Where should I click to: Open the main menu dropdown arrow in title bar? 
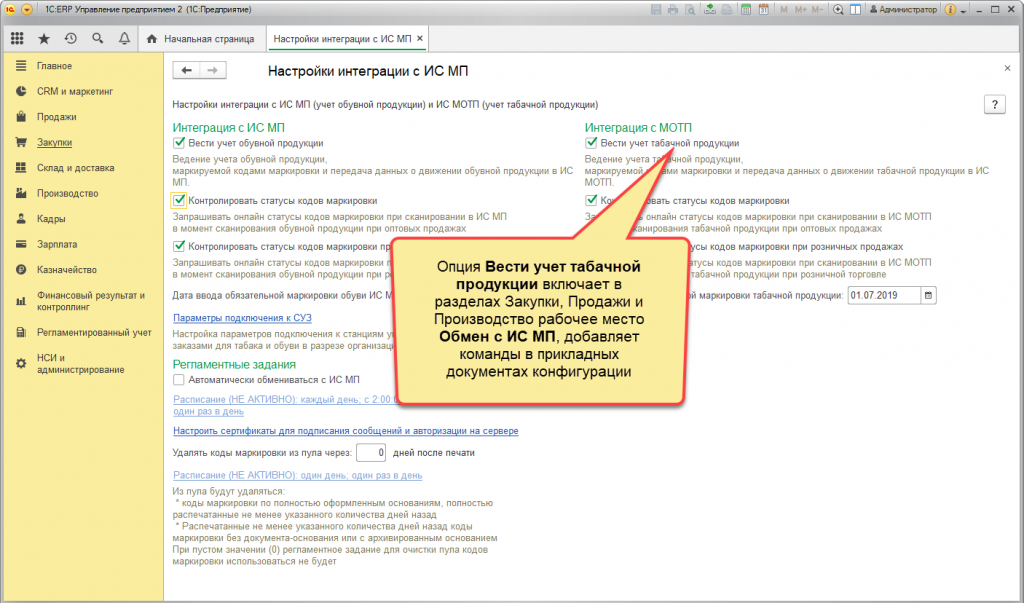click(25, 9)
